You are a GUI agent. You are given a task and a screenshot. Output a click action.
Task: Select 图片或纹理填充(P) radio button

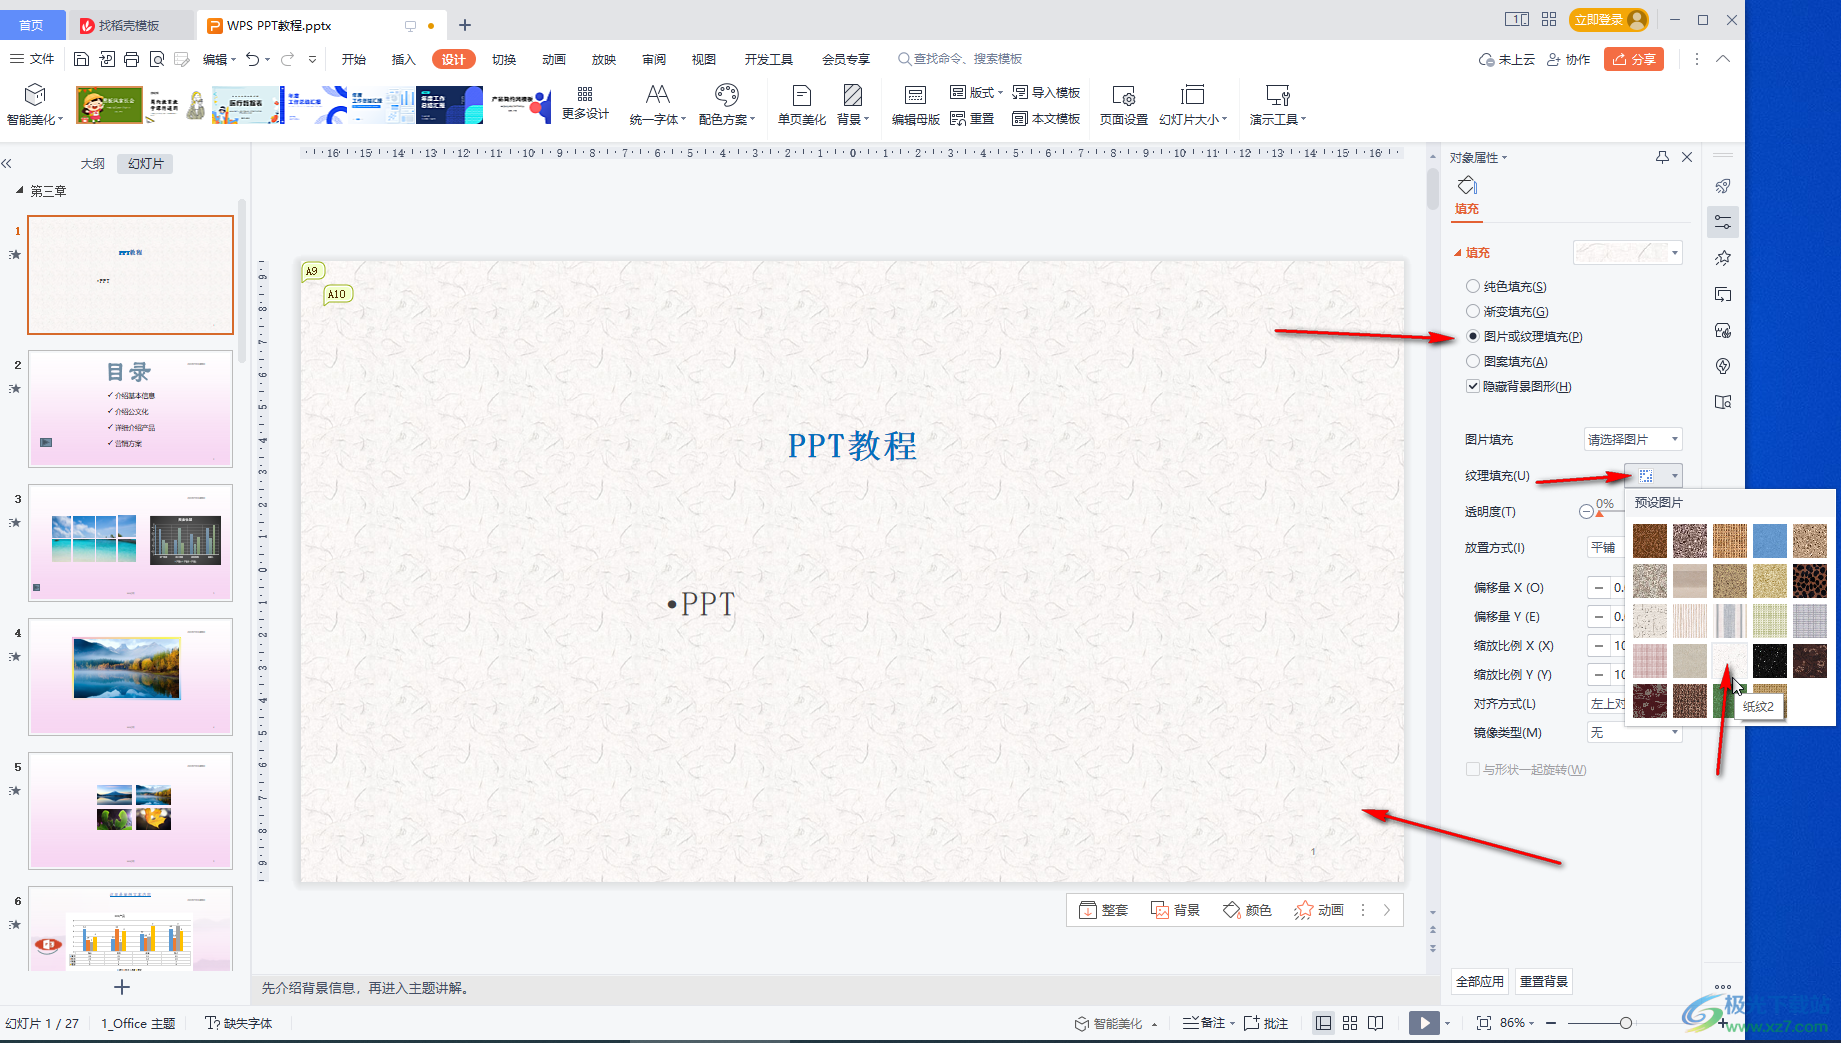pyautogui.click(x=1473, y=337)
